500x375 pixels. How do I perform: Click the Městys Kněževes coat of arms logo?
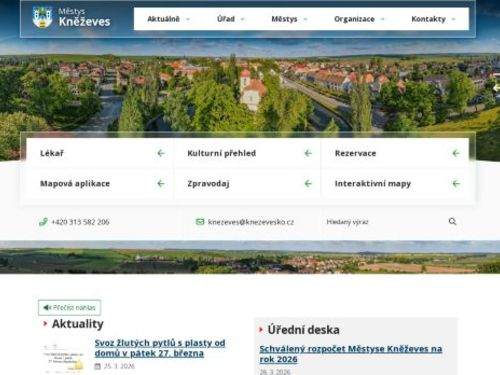click(42, 17)
